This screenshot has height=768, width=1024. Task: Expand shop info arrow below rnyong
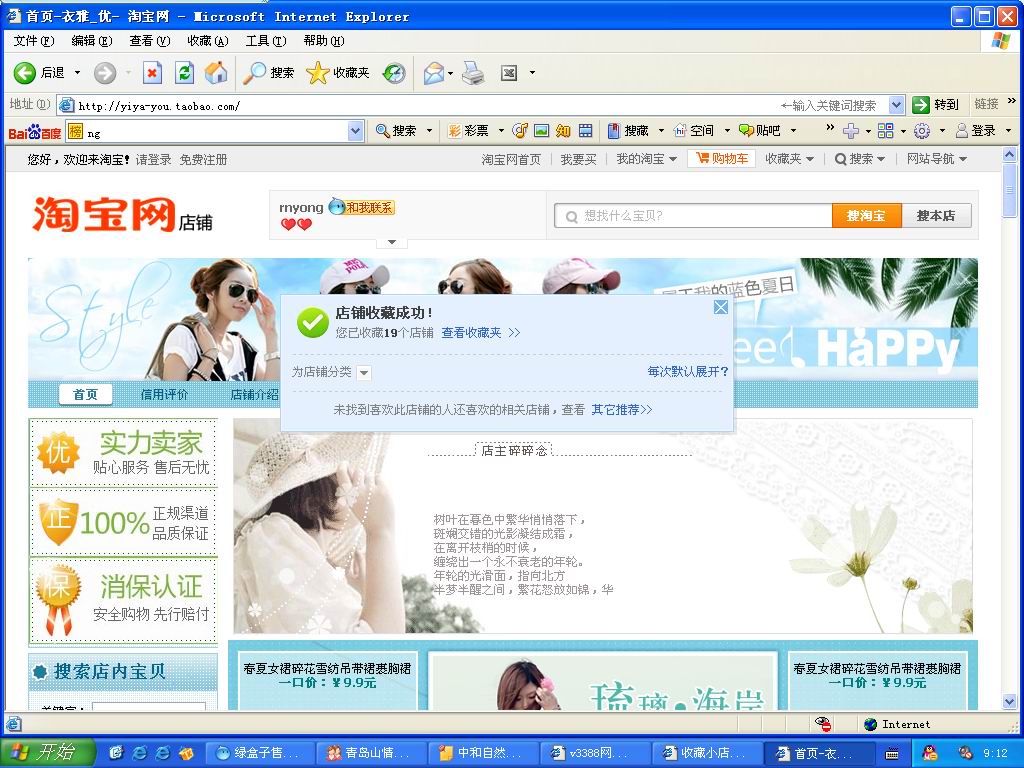[x=392, y=242]
